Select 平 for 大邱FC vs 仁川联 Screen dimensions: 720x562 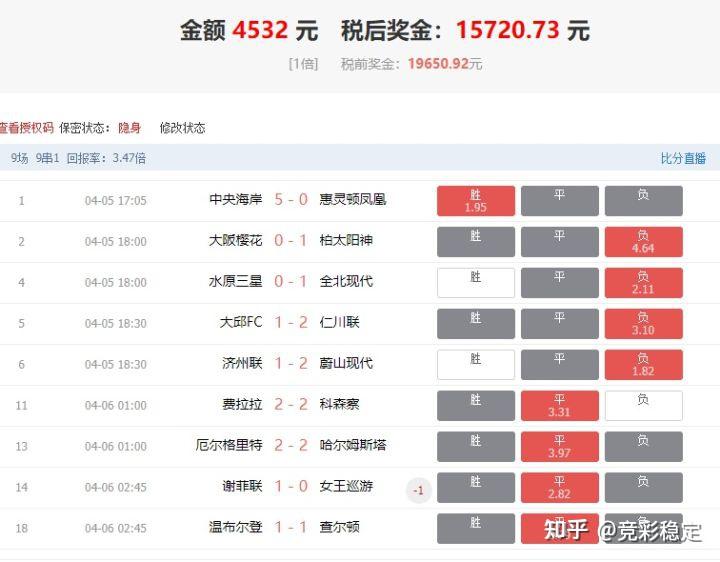560,323
